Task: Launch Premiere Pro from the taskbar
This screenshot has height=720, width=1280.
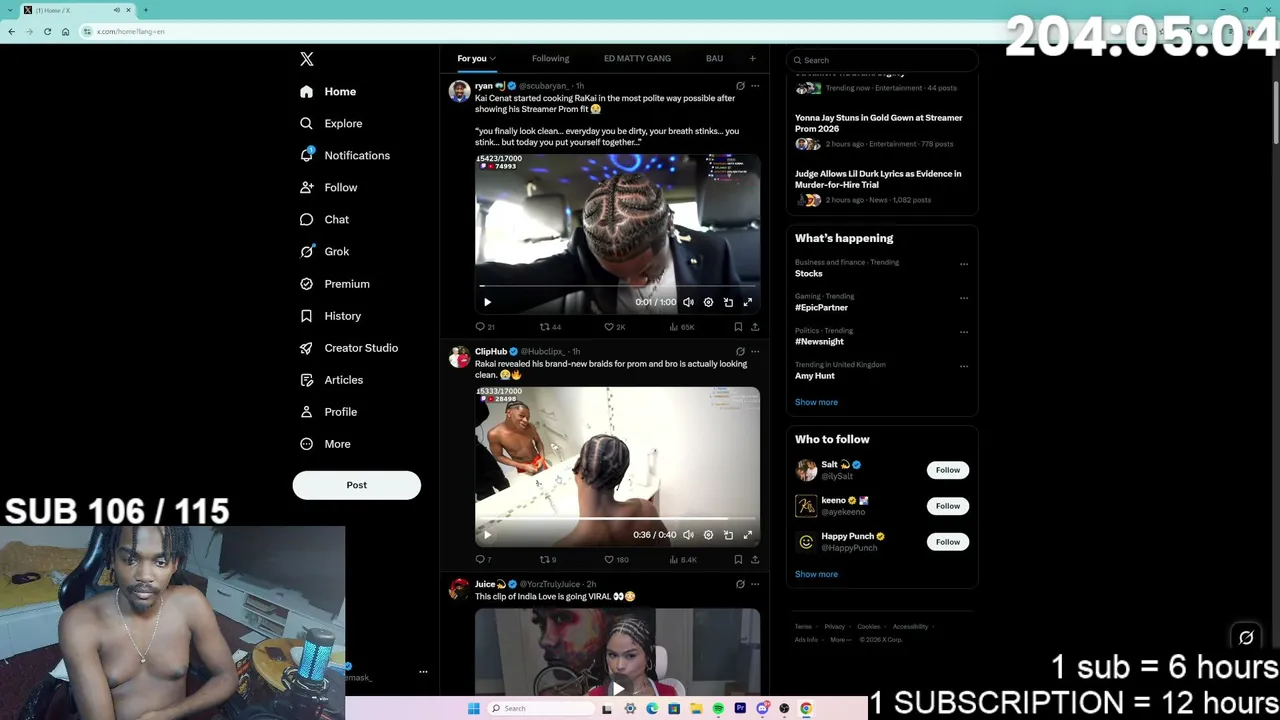Action: tap(740, 709)
